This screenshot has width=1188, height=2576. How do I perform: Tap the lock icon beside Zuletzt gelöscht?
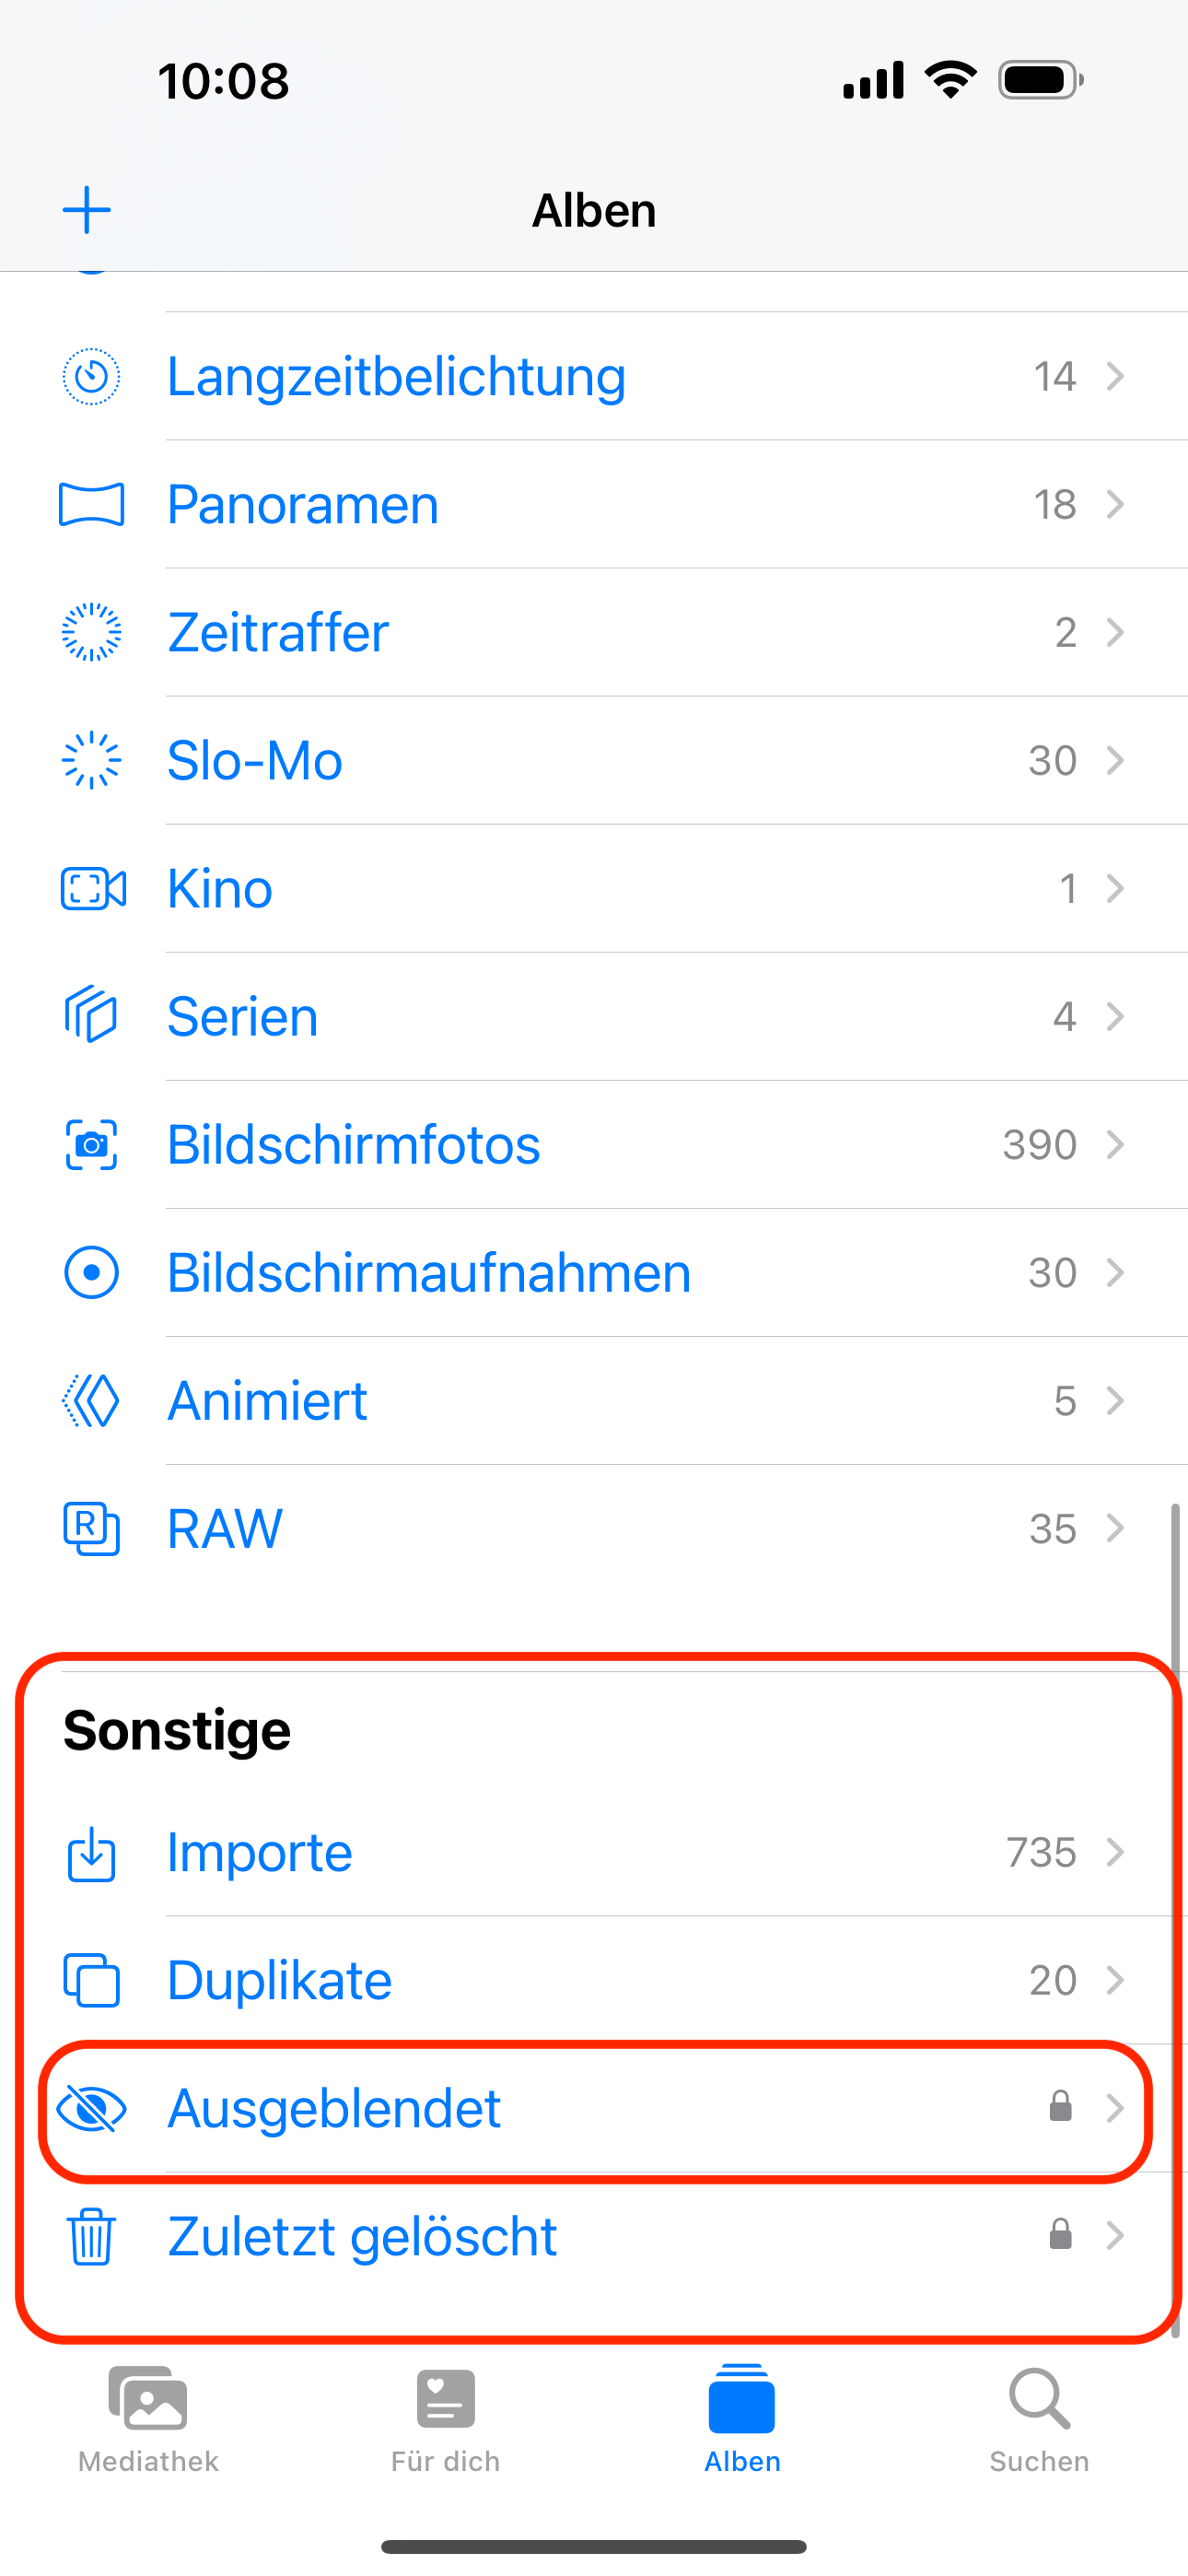point(1060,2234)
